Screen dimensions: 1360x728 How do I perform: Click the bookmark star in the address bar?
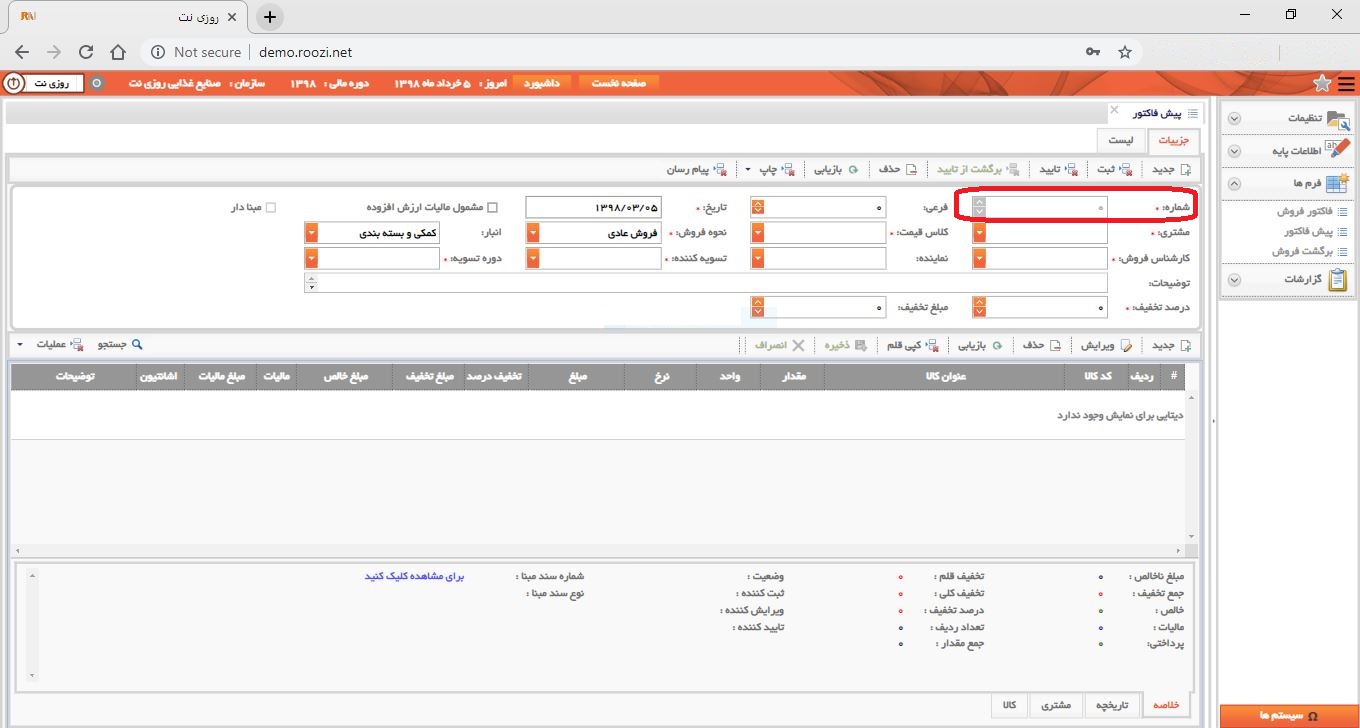(1124, 52)
